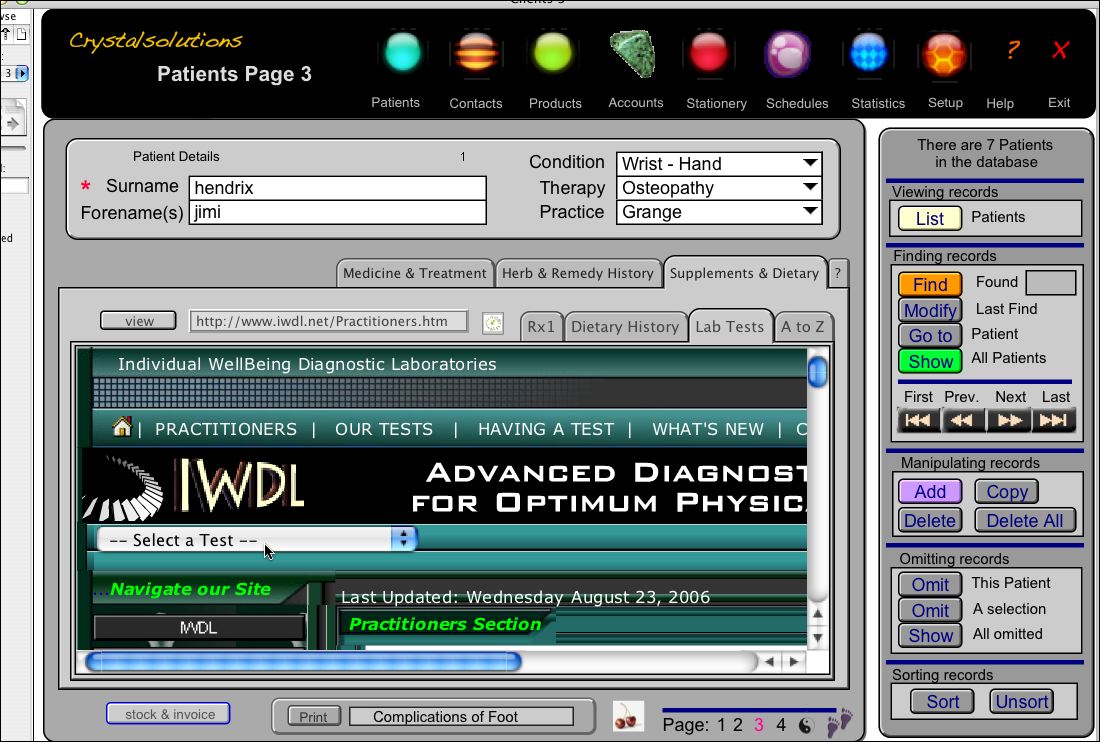Click the web viewer vertical scroll thumb
Screen dimensions: 1100x742
[817, 372]
